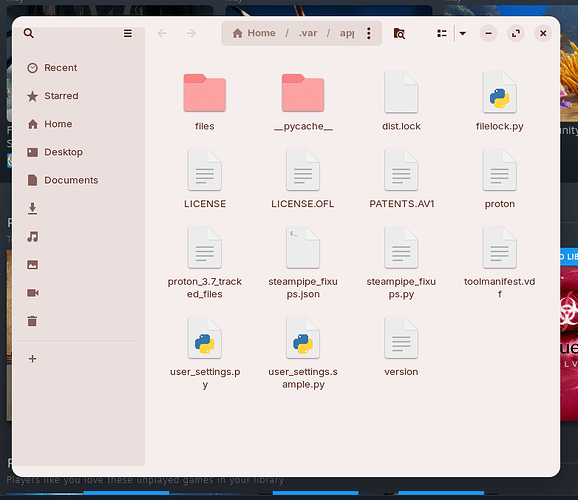This screenshot has width=578, height=500.
Task: Select the user_settings.py Python file
Action: 205,353
